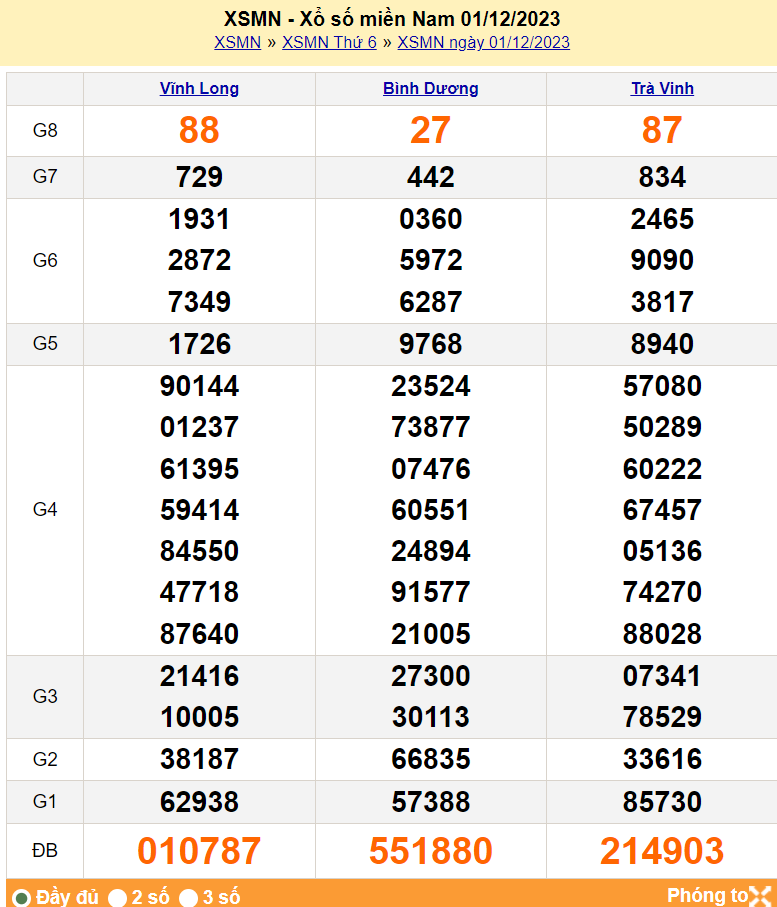This screenshot has width=777, height=907.
Task: Click the Phóng to text label
Action: point(707,895)
